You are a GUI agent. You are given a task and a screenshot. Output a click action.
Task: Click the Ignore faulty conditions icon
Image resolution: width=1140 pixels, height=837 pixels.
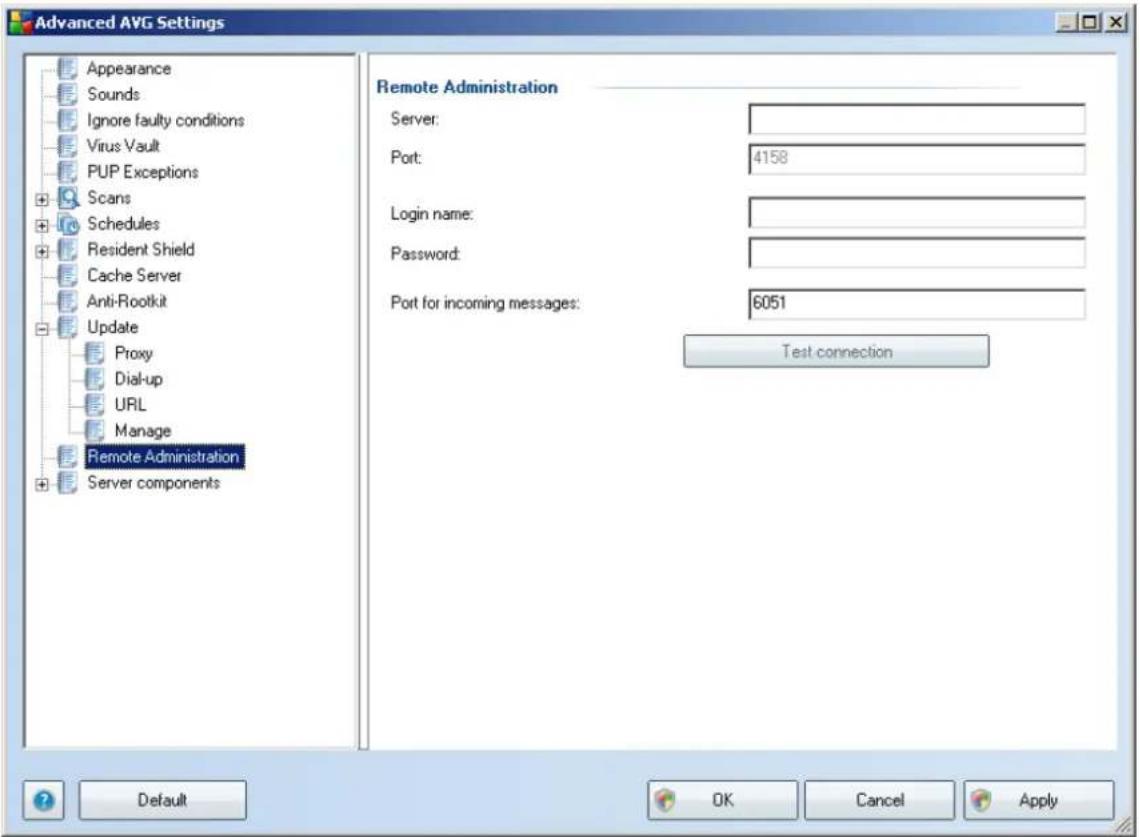(67, 121)
